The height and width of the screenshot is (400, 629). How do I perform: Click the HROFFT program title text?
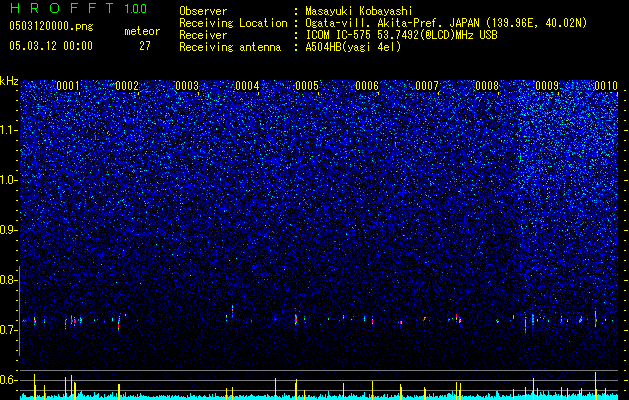click(62, 8)
